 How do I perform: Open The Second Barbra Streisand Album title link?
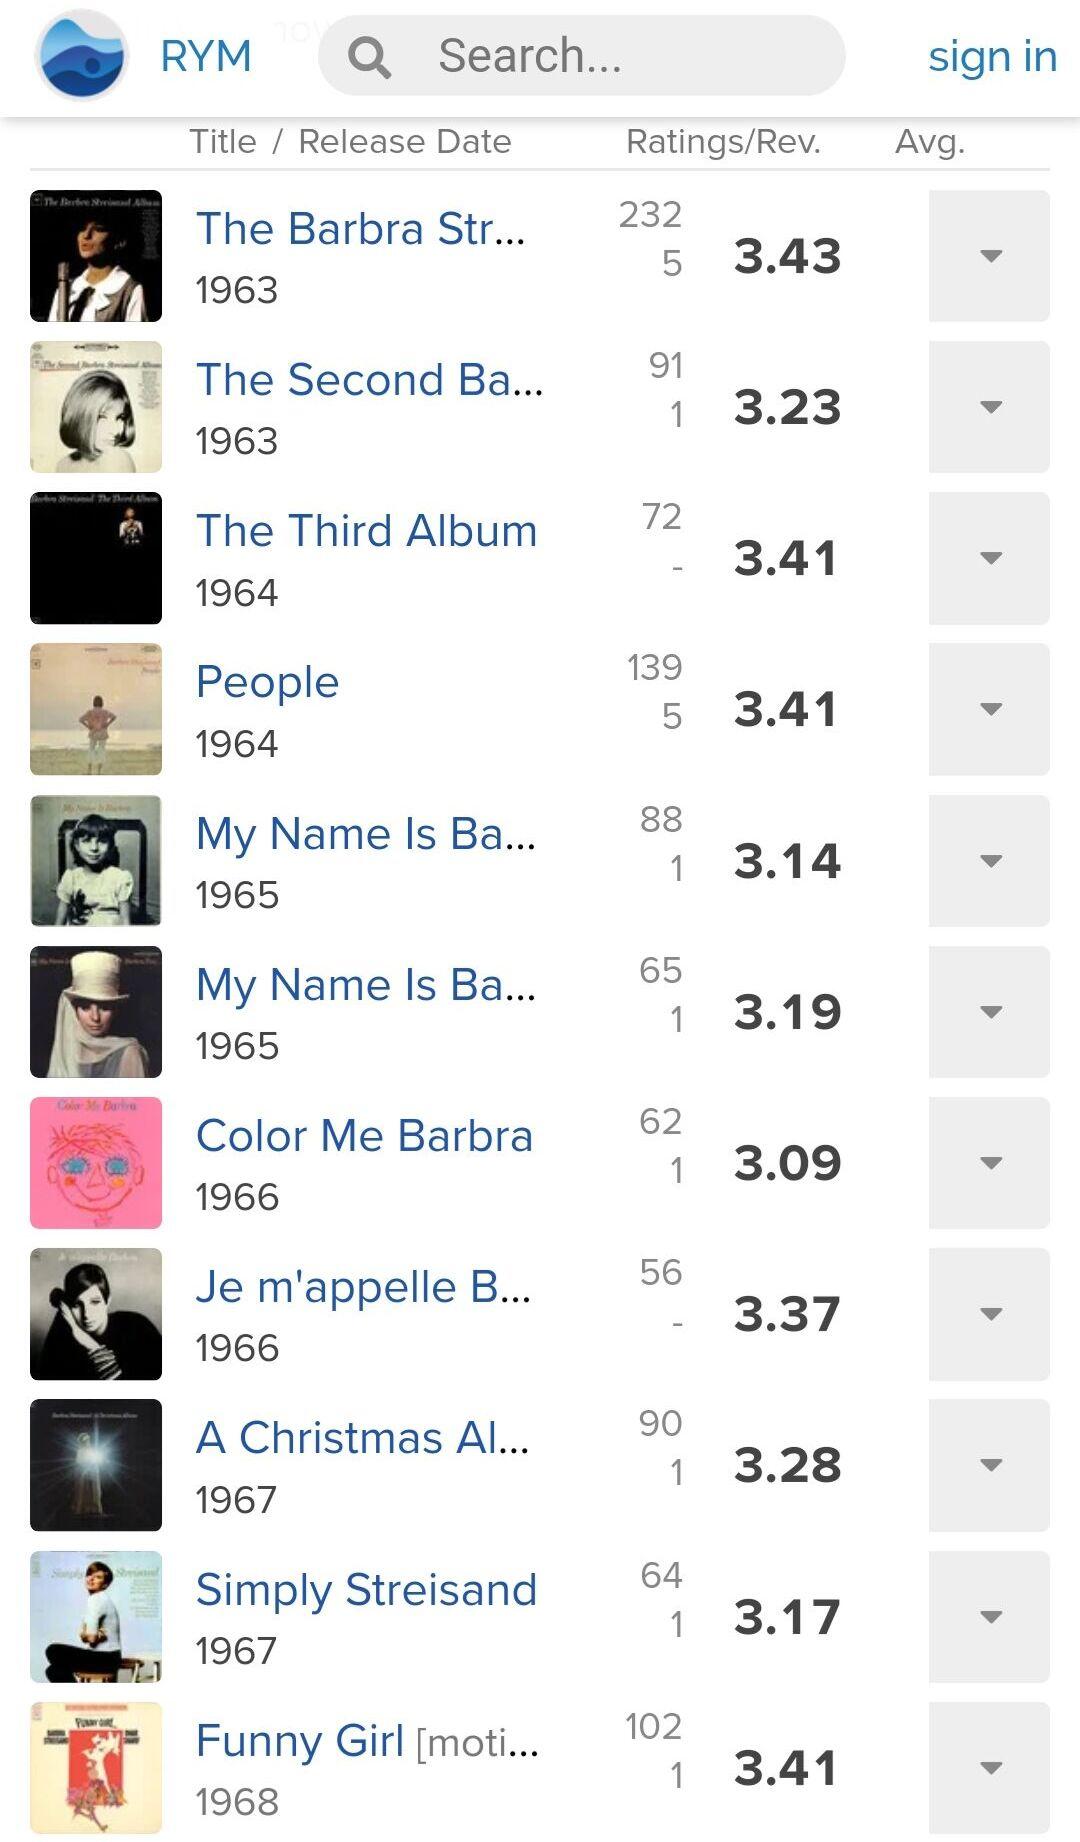click(x=369, y=380)
